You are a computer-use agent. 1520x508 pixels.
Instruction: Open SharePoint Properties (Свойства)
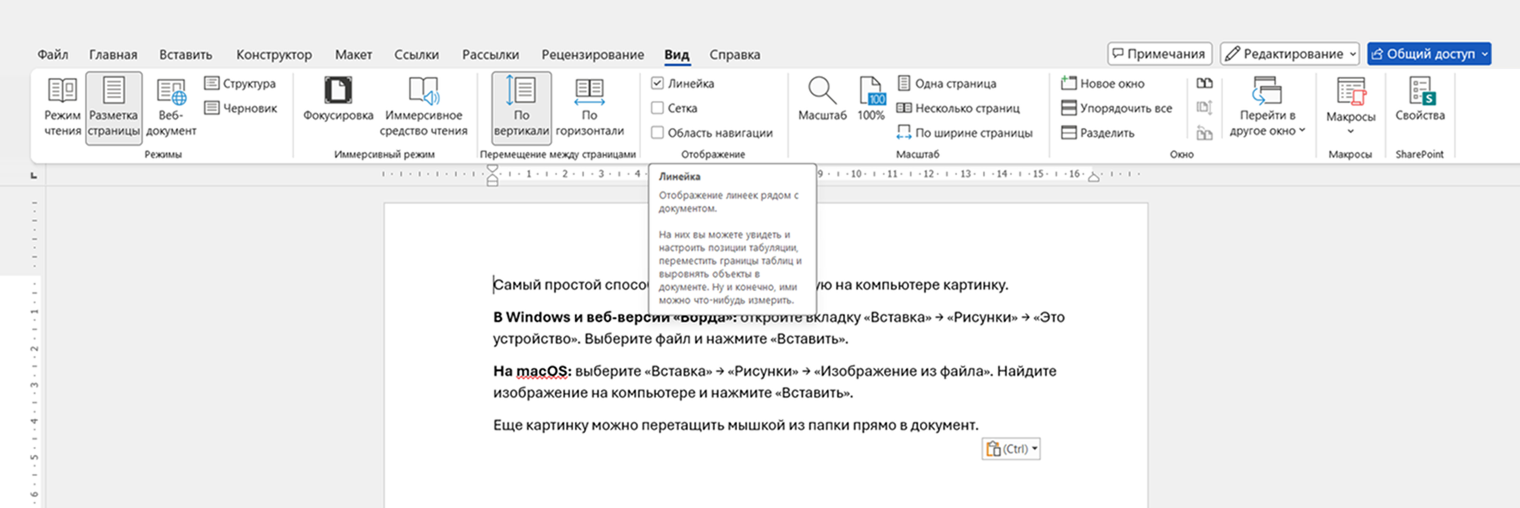(x=1420, y=100)
